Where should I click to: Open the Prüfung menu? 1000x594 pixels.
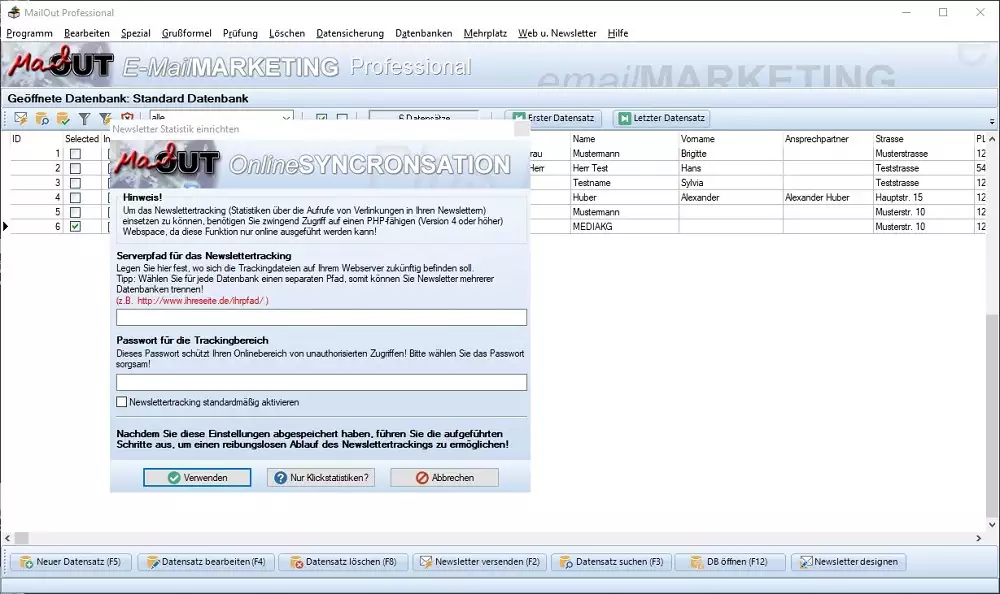click(x=240, y=33)
